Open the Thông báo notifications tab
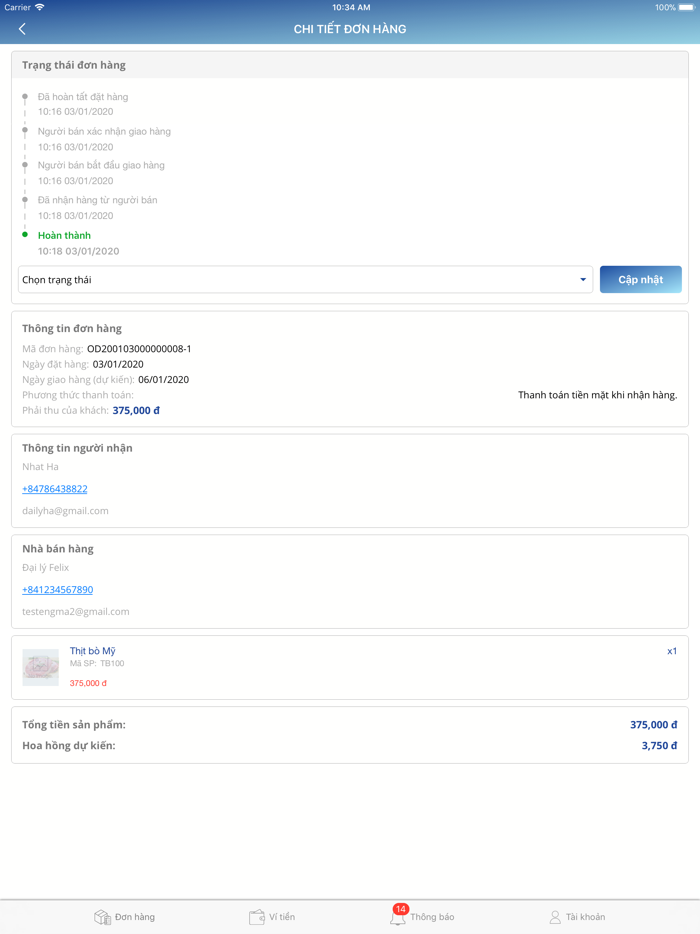Viewport: 700px width, 934px height. pyautogui.click(x=422, y=917)
